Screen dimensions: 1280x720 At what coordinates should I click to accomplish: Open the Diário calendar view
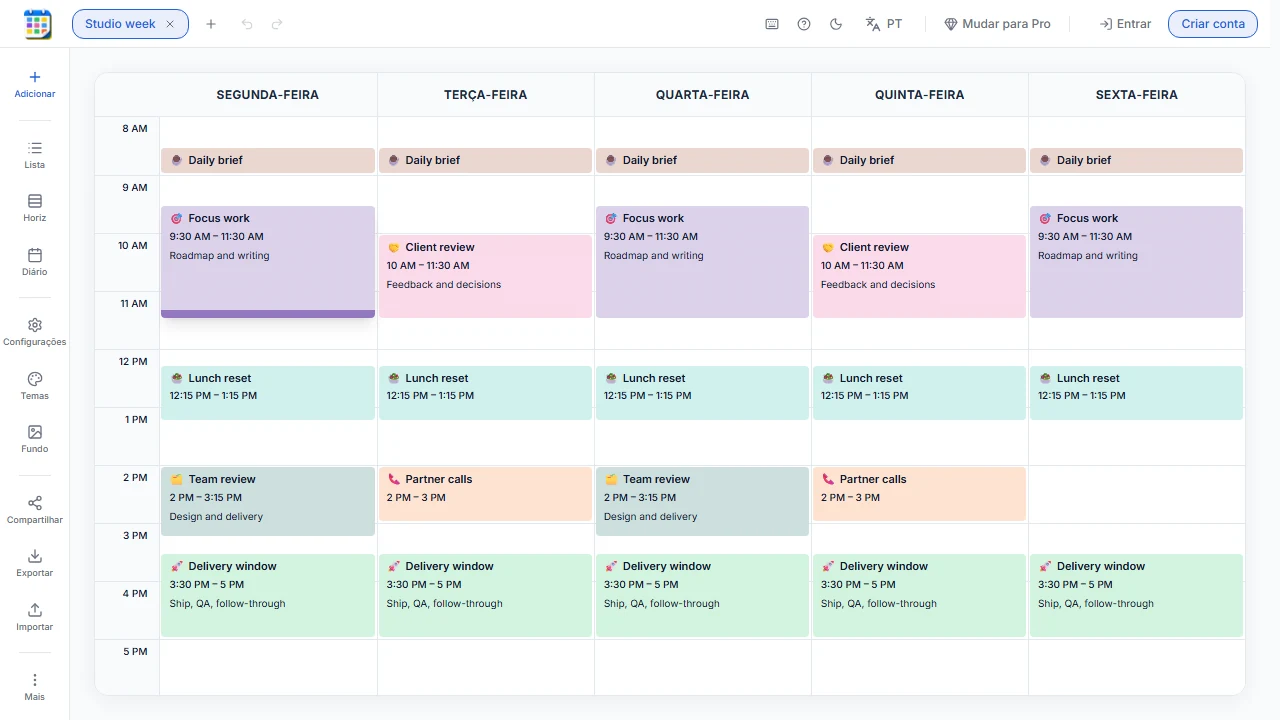click(x=35, y=262)
